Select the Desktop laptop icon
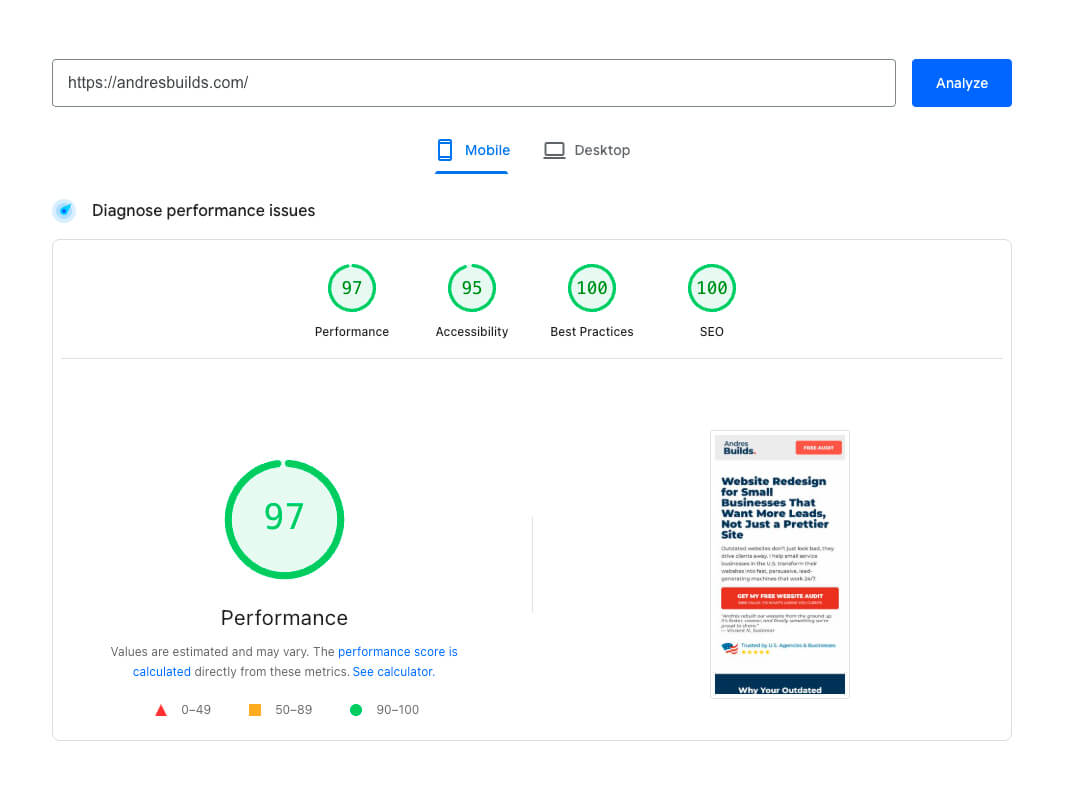Screen dimensions: 1065x793 [554, 149]
